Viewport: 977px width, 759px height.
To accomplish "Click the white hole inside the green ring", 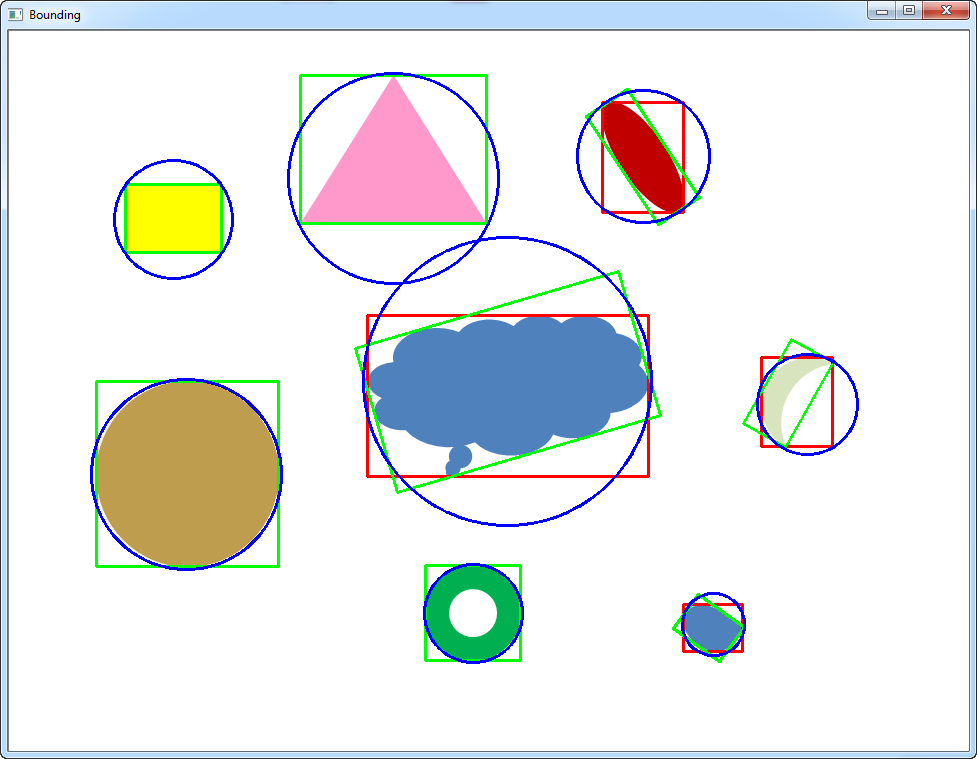I will coord(473,613).
